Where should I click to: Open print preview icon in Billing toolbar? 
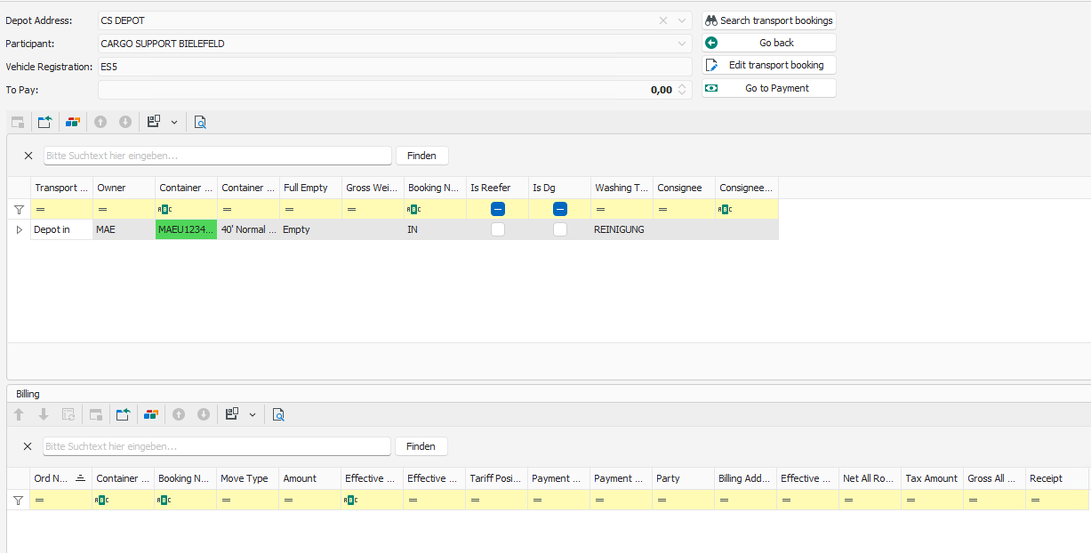[278, 415]
